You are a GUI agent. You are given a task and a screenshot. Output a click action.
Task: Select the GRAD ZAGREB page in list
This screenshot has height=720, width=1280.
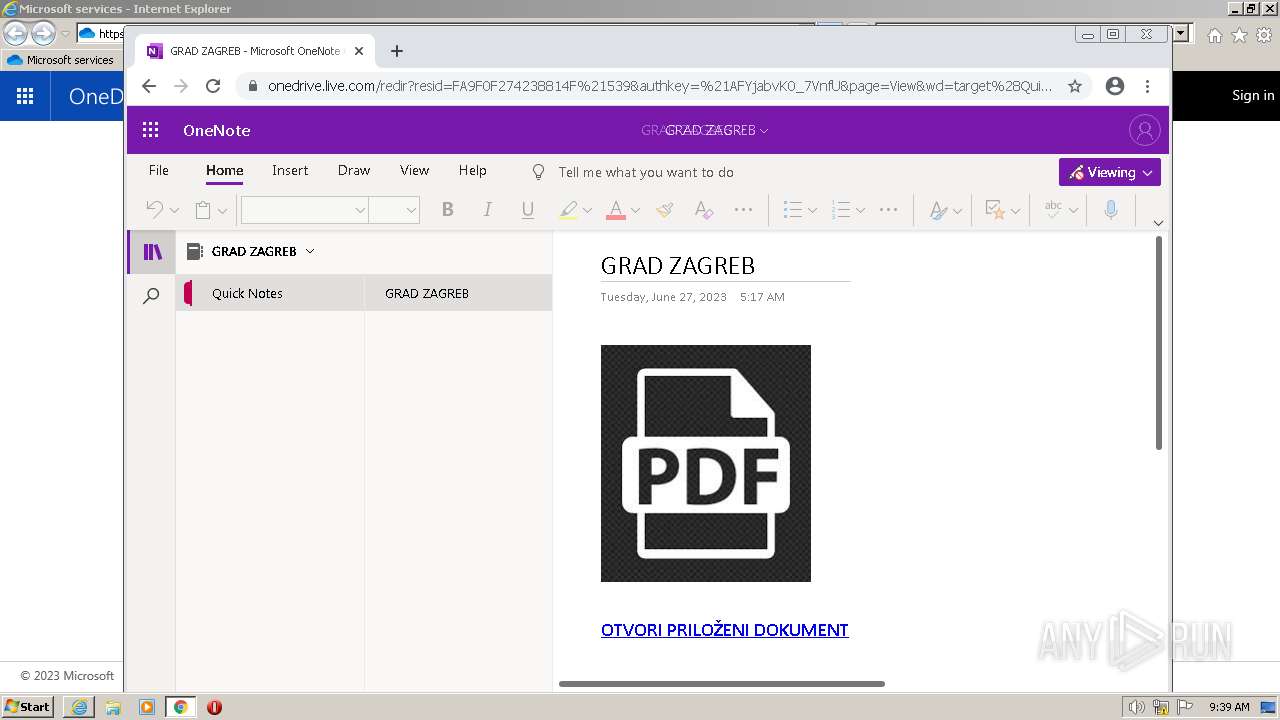tap(459, 293)
